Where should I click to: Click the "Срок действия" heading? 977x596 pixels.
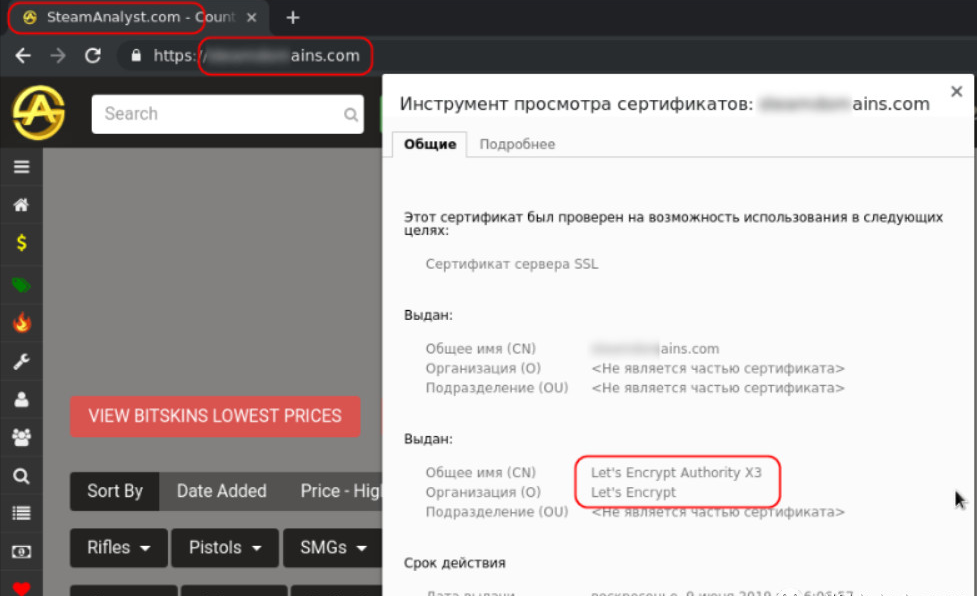(455, 563)
